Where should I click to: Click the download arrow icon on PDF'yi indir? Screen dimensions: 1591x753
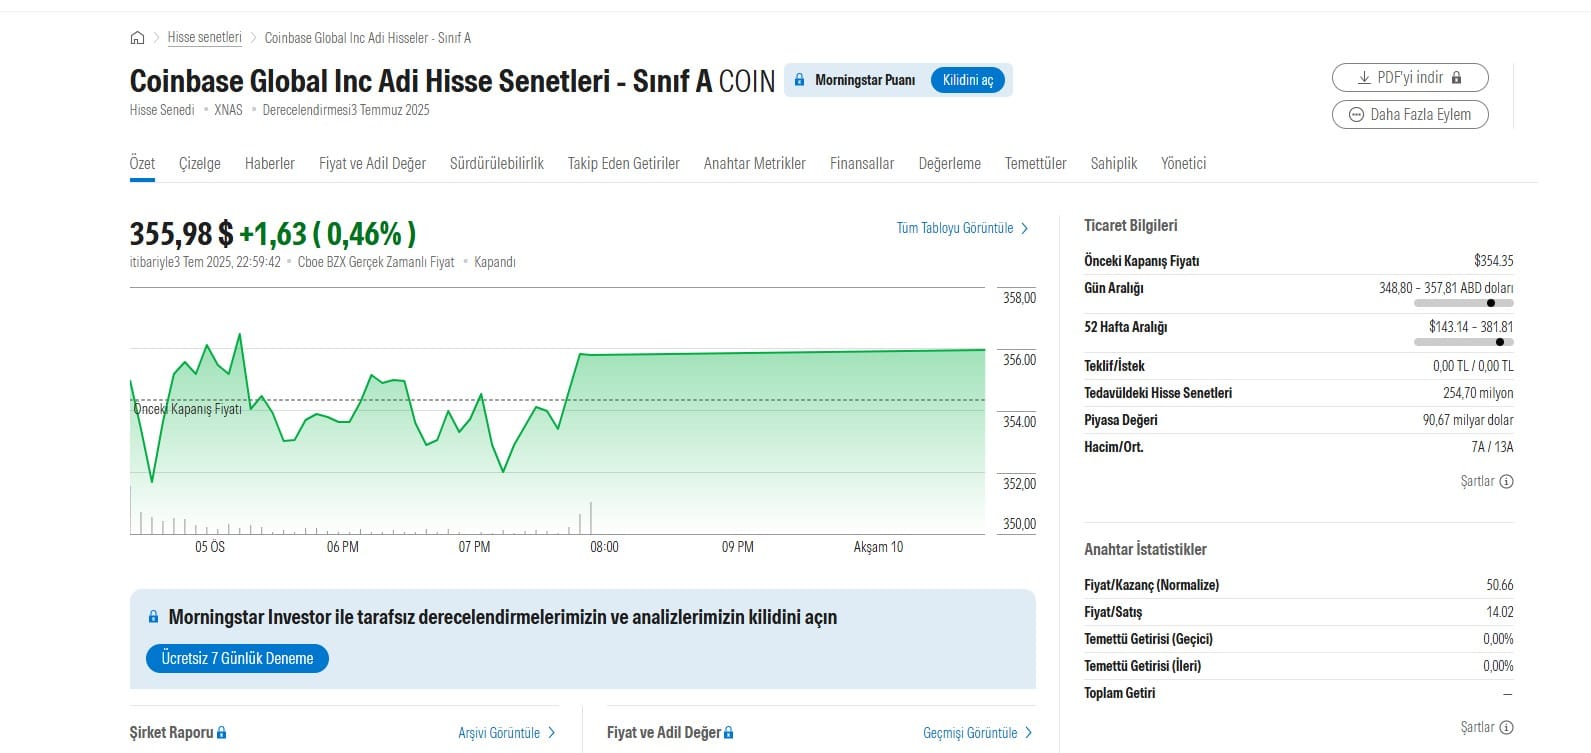[x=1364, y=77]
